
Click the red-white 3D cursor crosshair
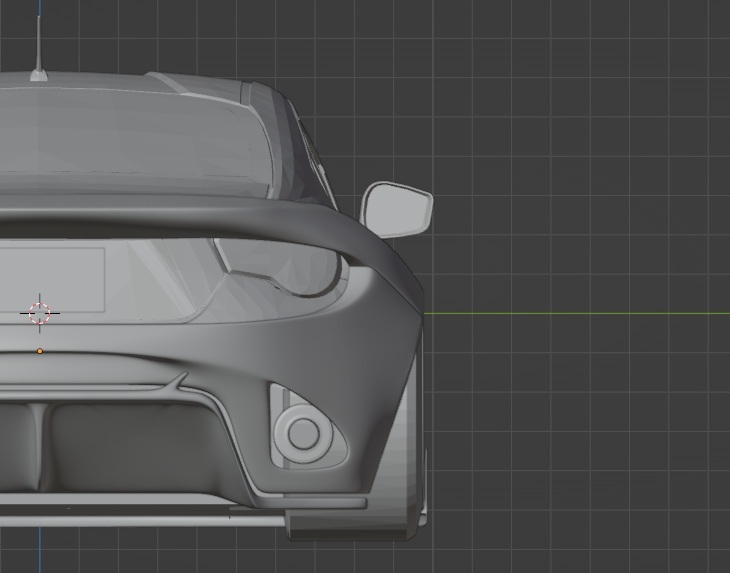(40, 313)
